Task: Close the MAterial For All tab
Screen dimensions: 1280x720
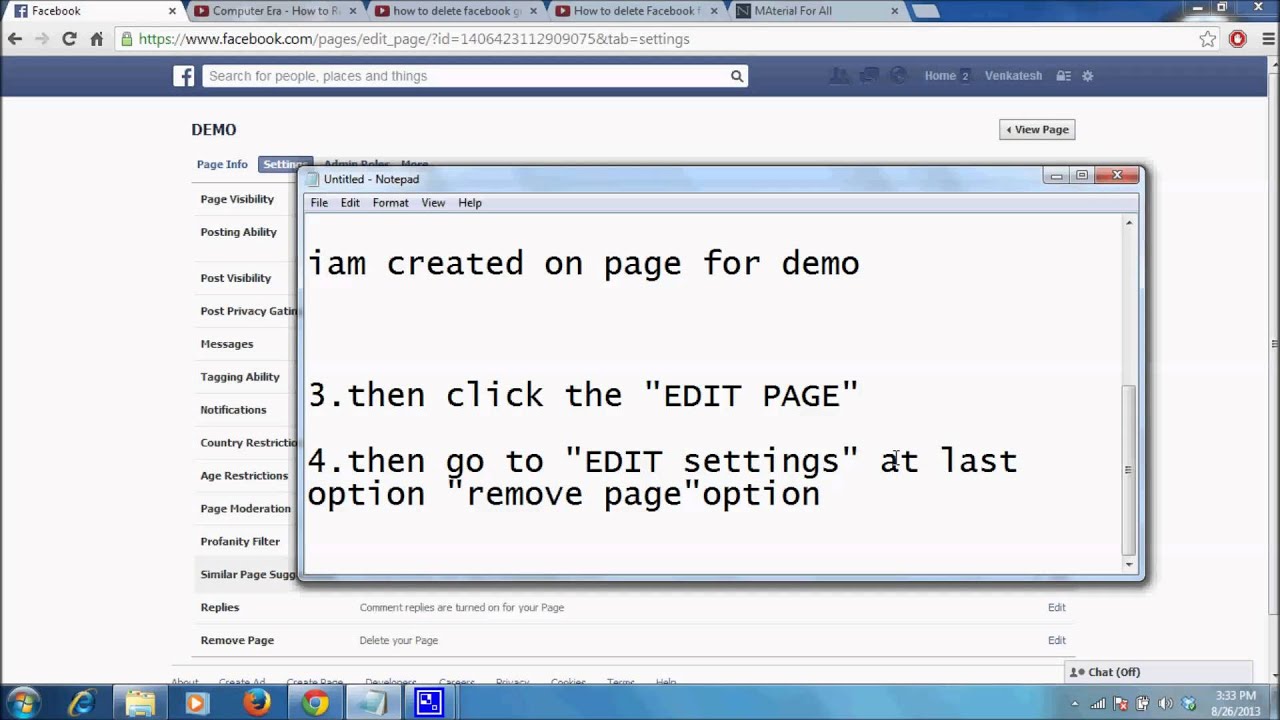Action: [x=894, y=11]
